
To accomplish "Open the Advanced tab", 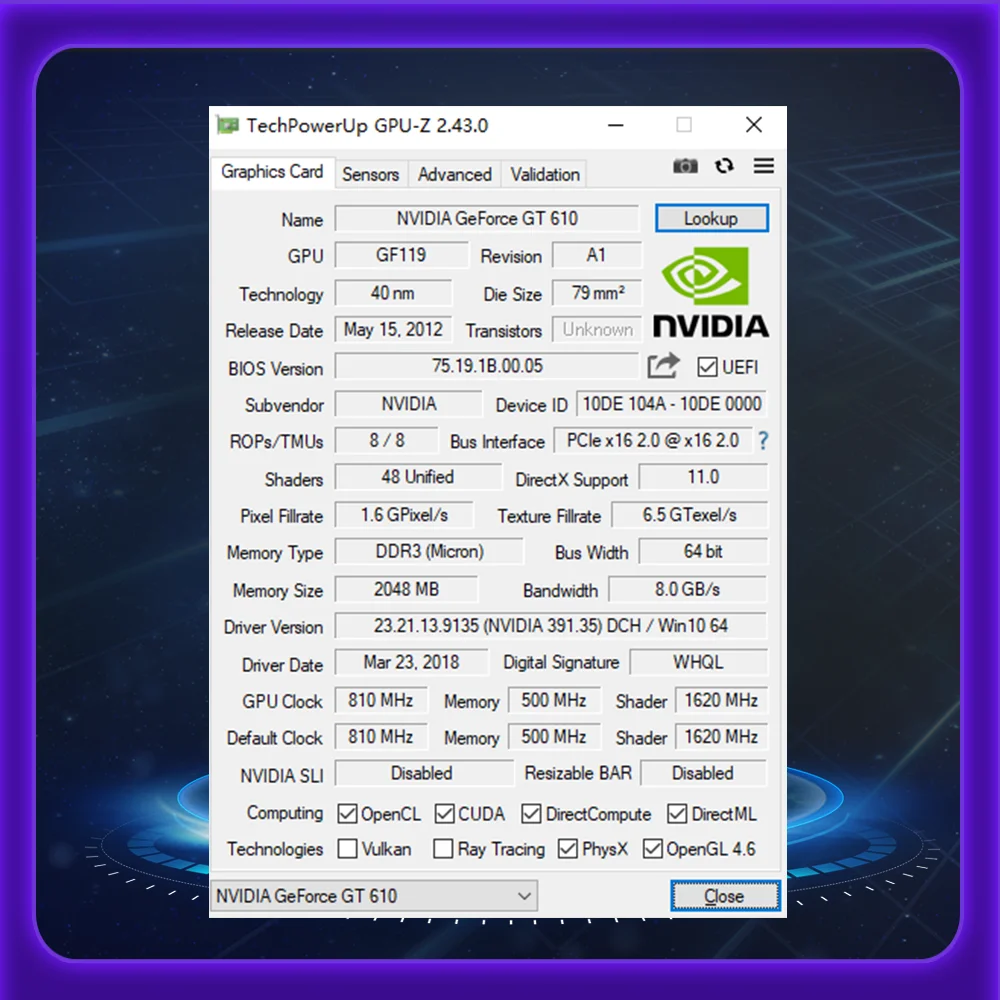I will click(x=454, y=174).
